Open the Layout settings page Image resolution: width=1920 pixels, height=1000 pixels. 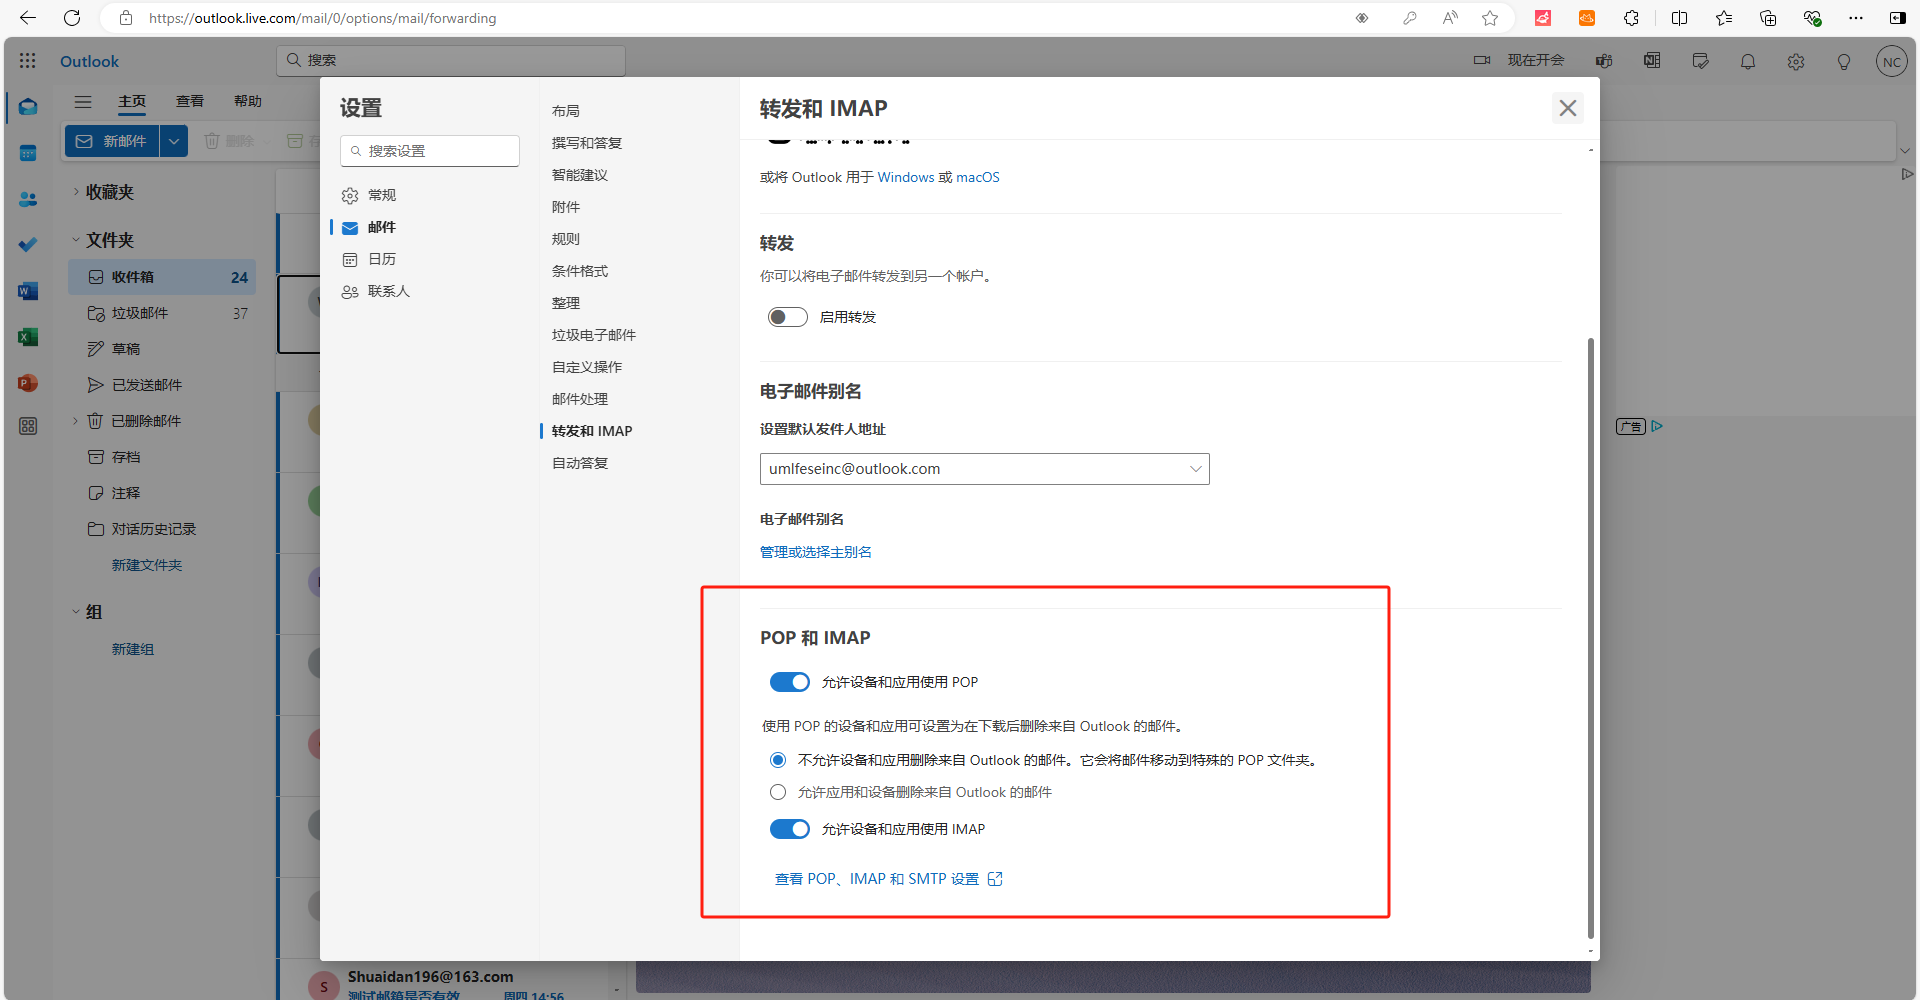(x=566, y=111)
